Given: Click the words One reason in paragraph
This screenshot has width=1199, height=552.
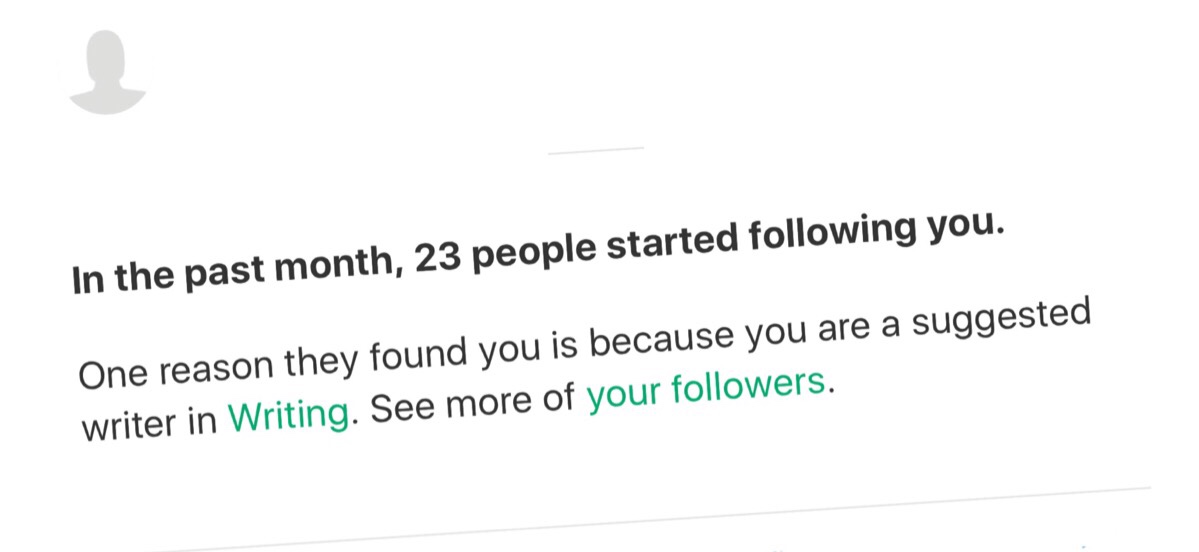Looking at the screenshot, I should [x=175, y=368].
